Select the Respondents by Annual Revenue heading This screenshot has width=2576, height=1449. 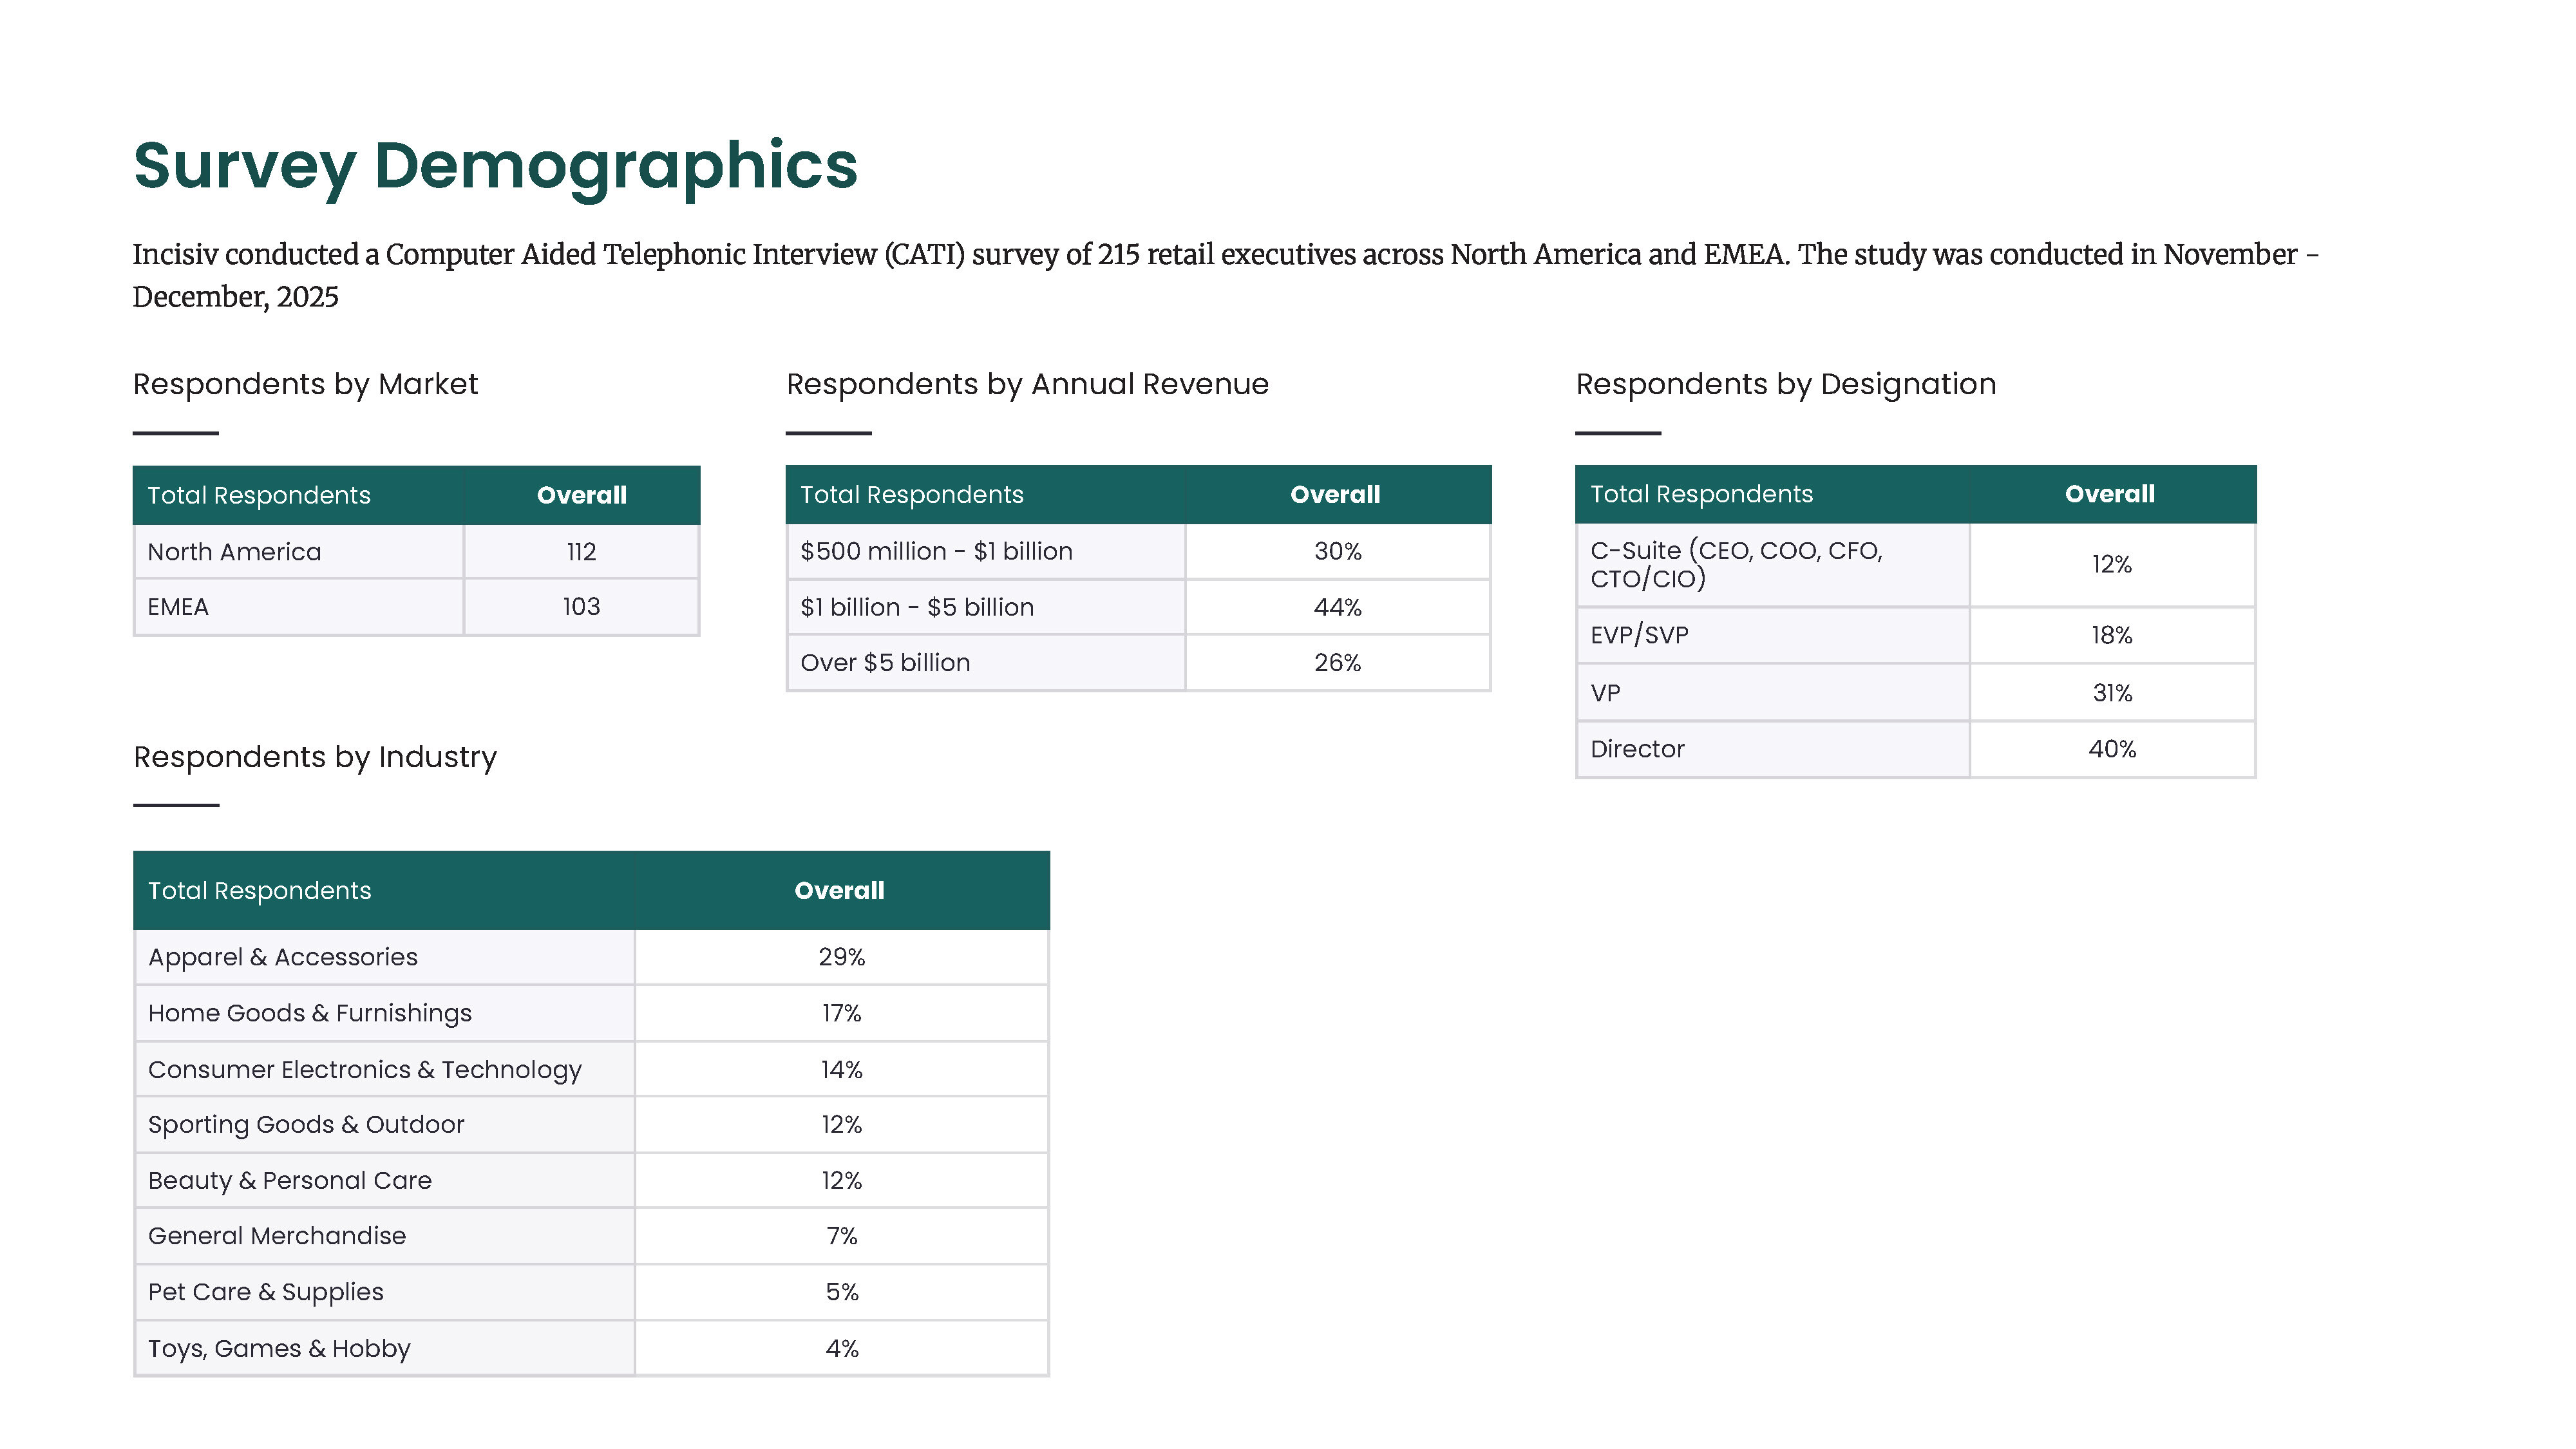click(x=1027, y=384)
